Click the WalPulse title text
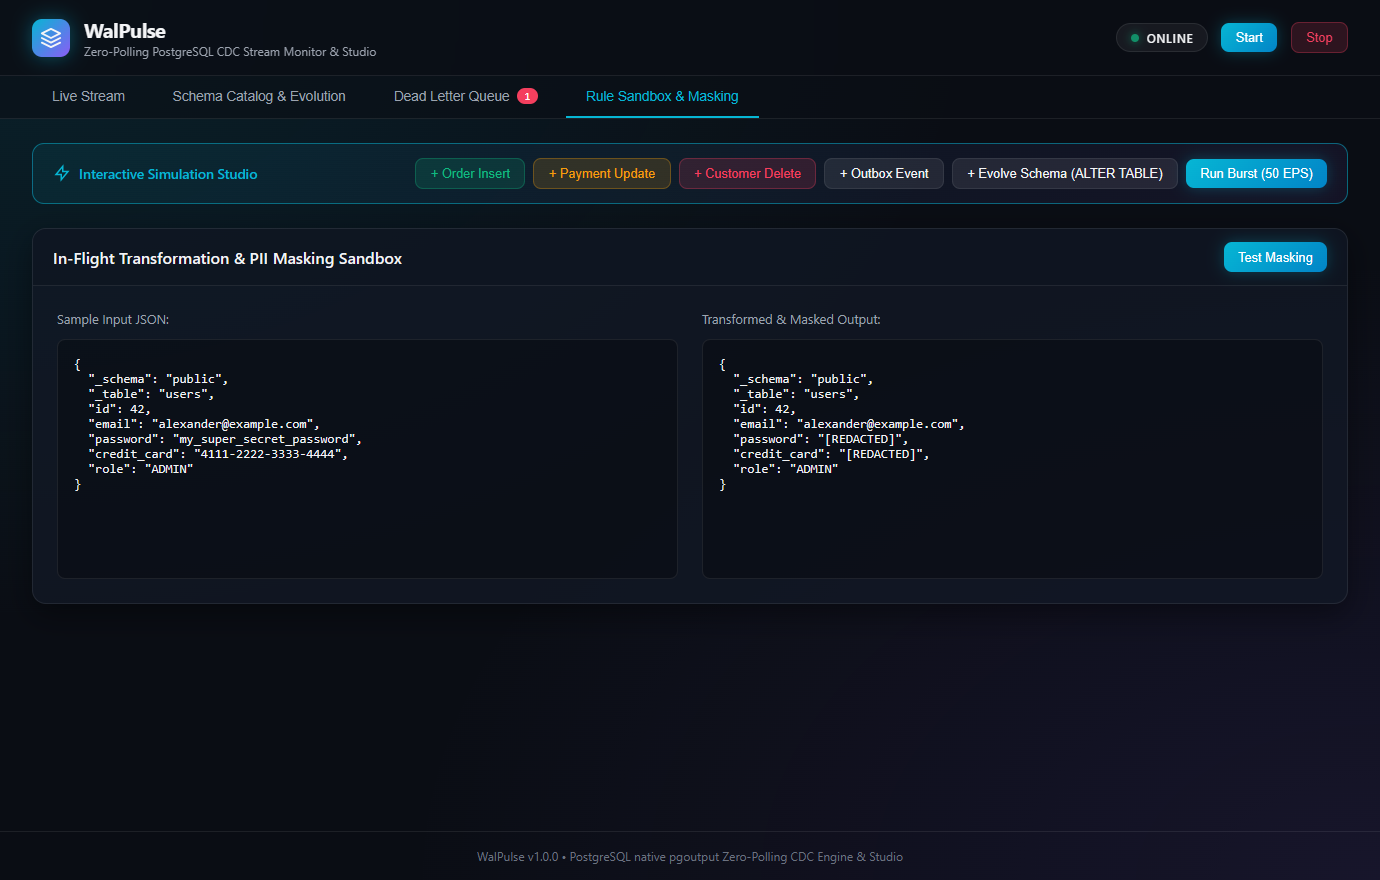Screen dimensions: 1380x880 point(125,31)
